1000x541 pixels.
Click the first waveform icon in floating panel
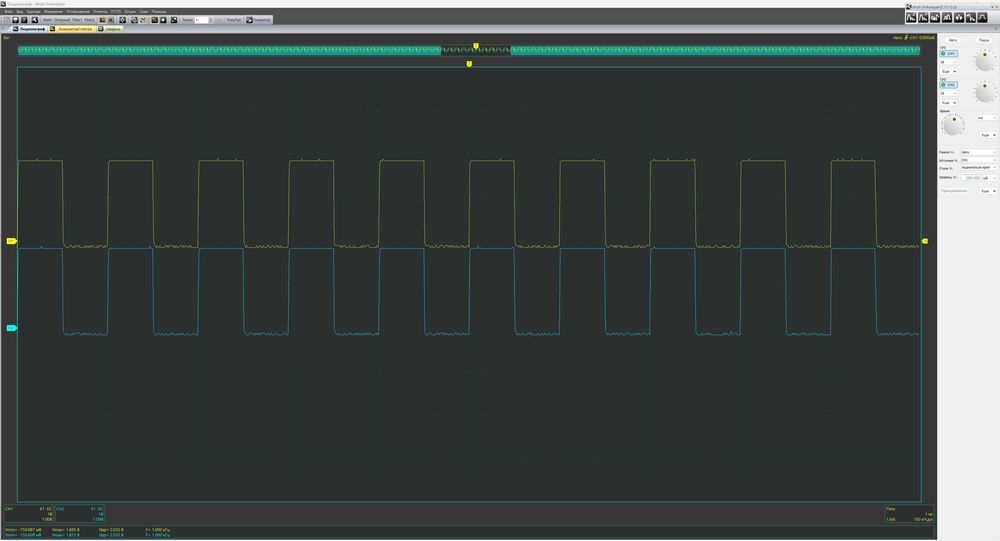tap(911, 17)
